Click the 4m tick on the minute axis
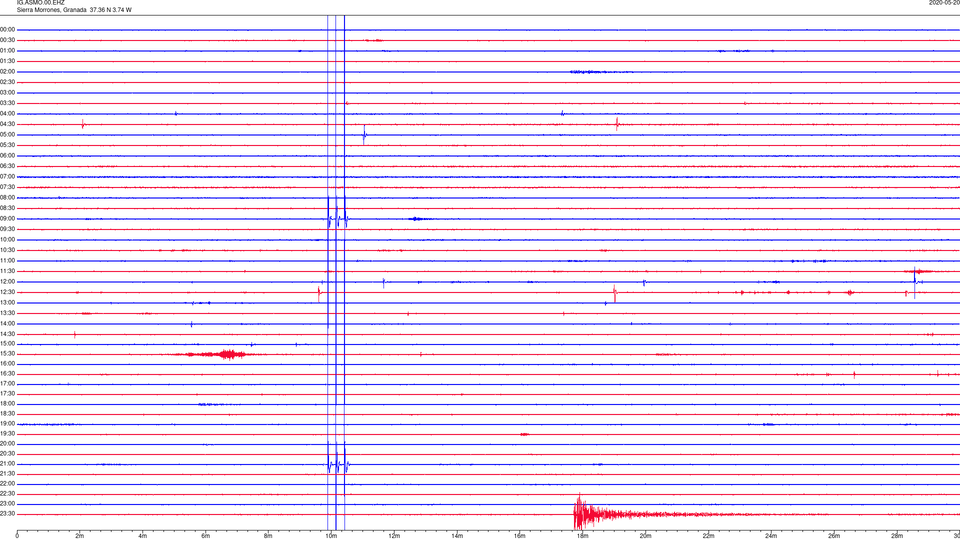Image resolution: width=960 pixels, height=540 pixels. (143, 536)
